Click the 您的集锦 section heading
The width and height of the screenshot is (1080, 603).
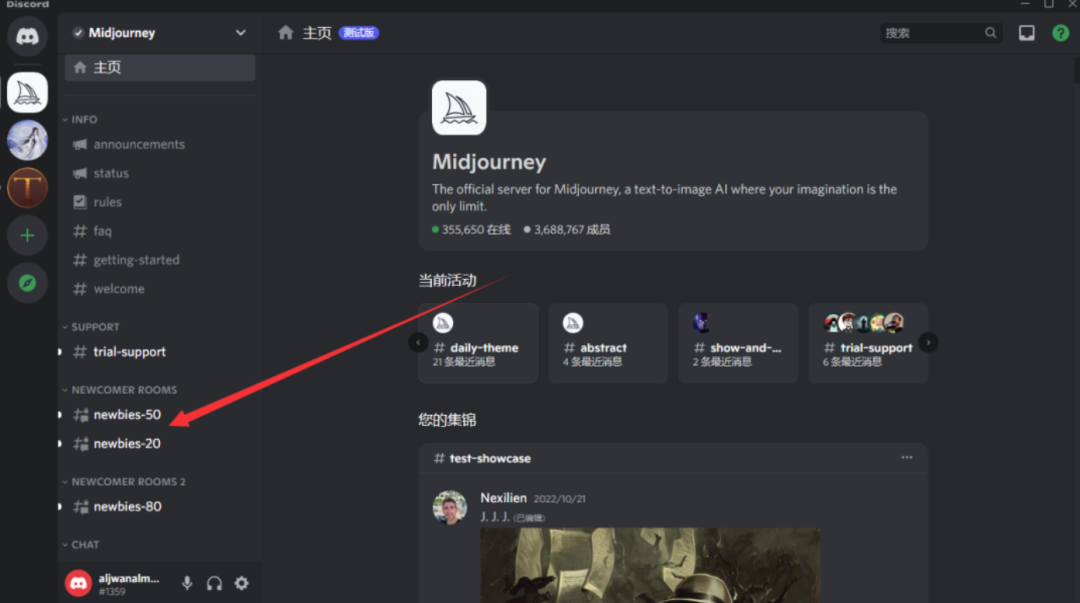point(448,420)
